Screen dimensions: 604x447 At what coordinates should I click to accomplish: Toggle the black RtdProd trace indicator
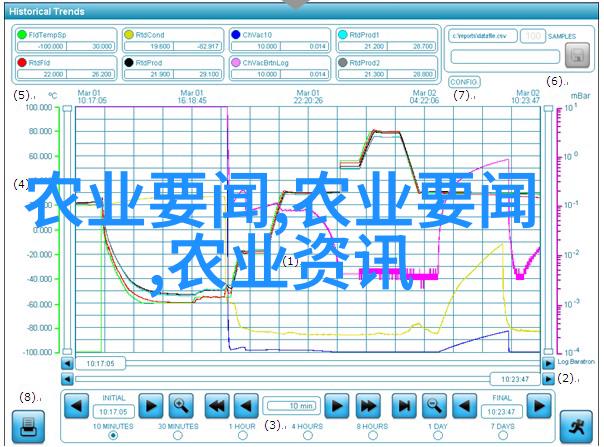pyautogui.click(x=129, y=62)
